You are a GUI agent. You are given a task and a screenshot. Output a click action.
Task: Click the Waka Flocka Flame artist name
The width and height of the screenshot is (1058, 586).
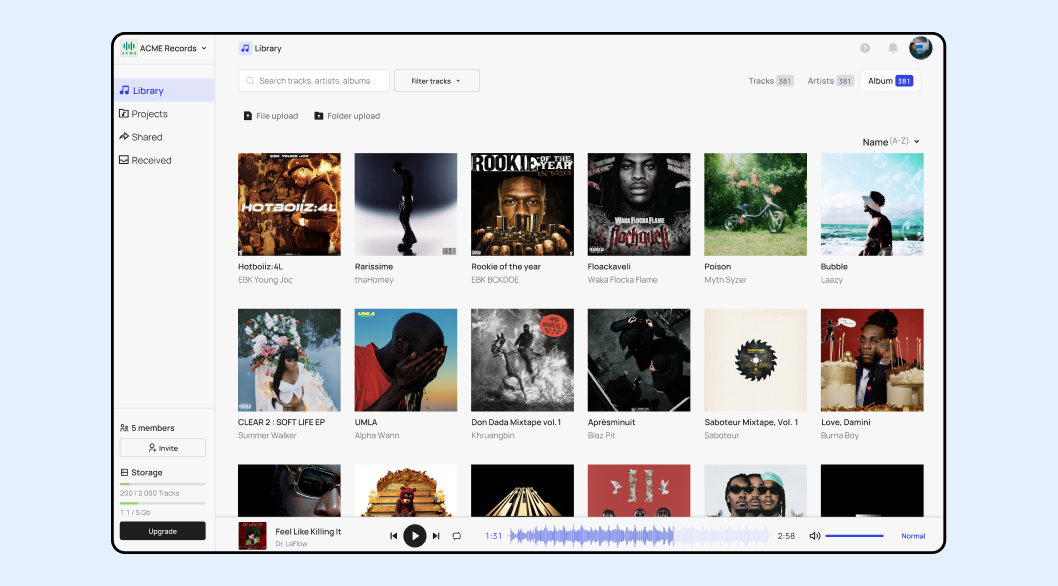pos(622,280)
